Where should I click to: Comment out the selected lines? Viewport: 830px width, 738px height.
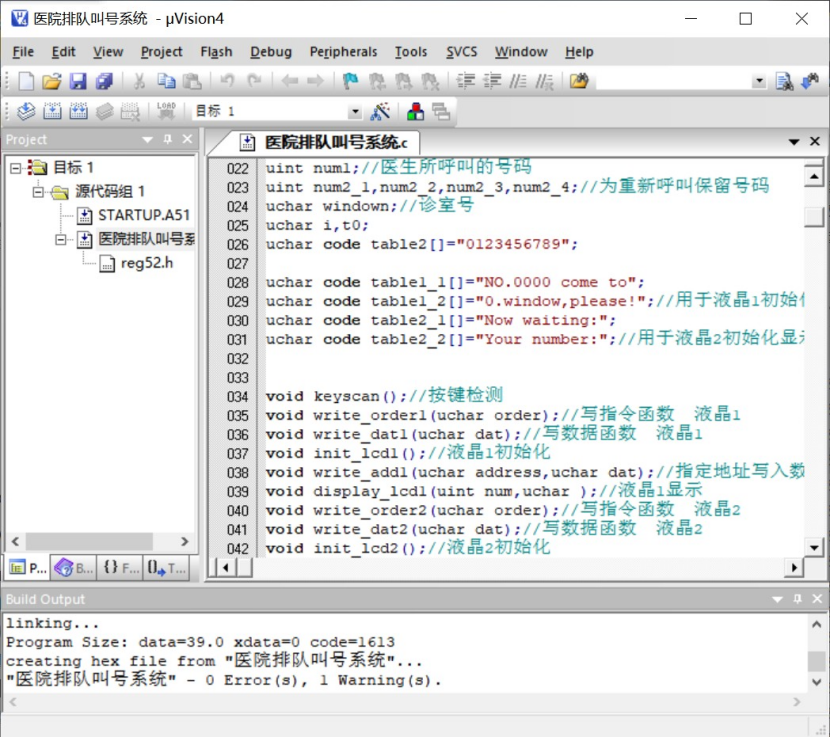click(x=518, y=81)
